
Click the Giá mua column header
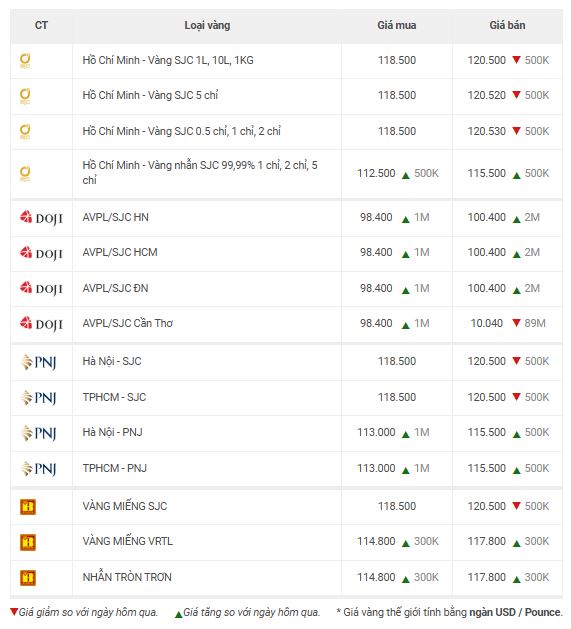(x=396, y=25)
